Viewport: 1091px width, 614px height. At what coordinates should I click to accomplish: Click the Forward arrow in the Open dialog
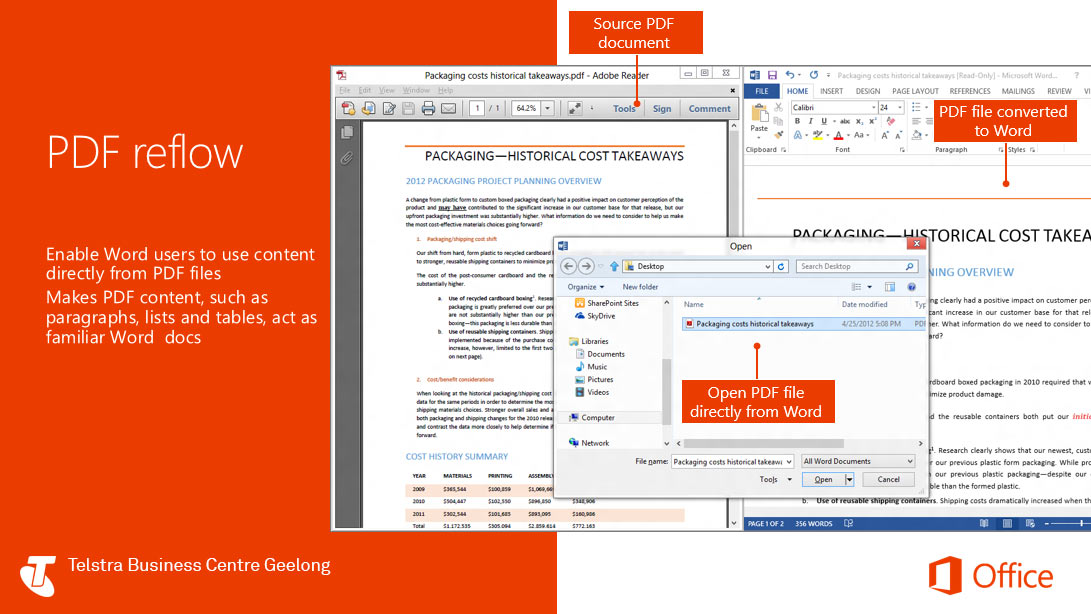tap(587, 266)
